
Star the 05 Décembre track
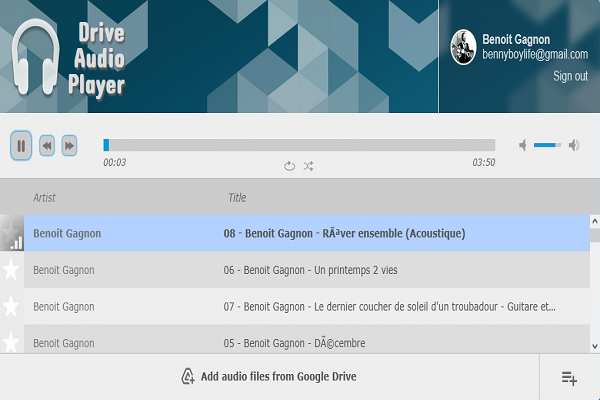pyautogui.click(x=11, y=342)
